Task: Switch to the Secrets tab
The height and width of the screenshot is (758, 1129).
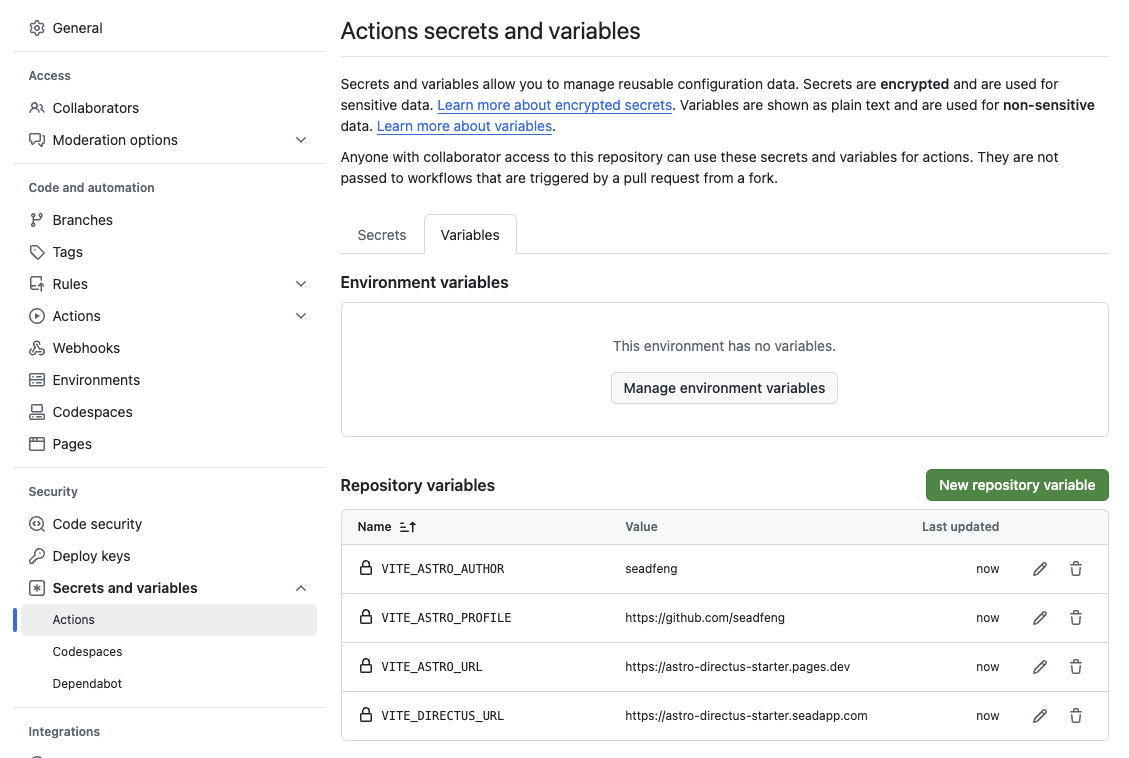Action: (x=382, y=235)
